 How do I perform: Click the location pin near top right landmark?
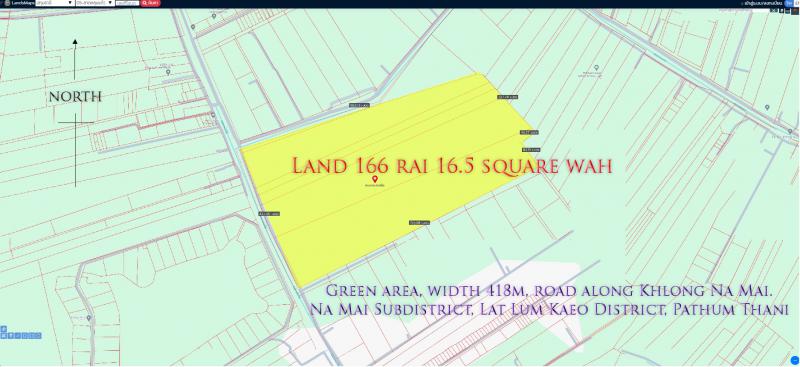[596, 68]
